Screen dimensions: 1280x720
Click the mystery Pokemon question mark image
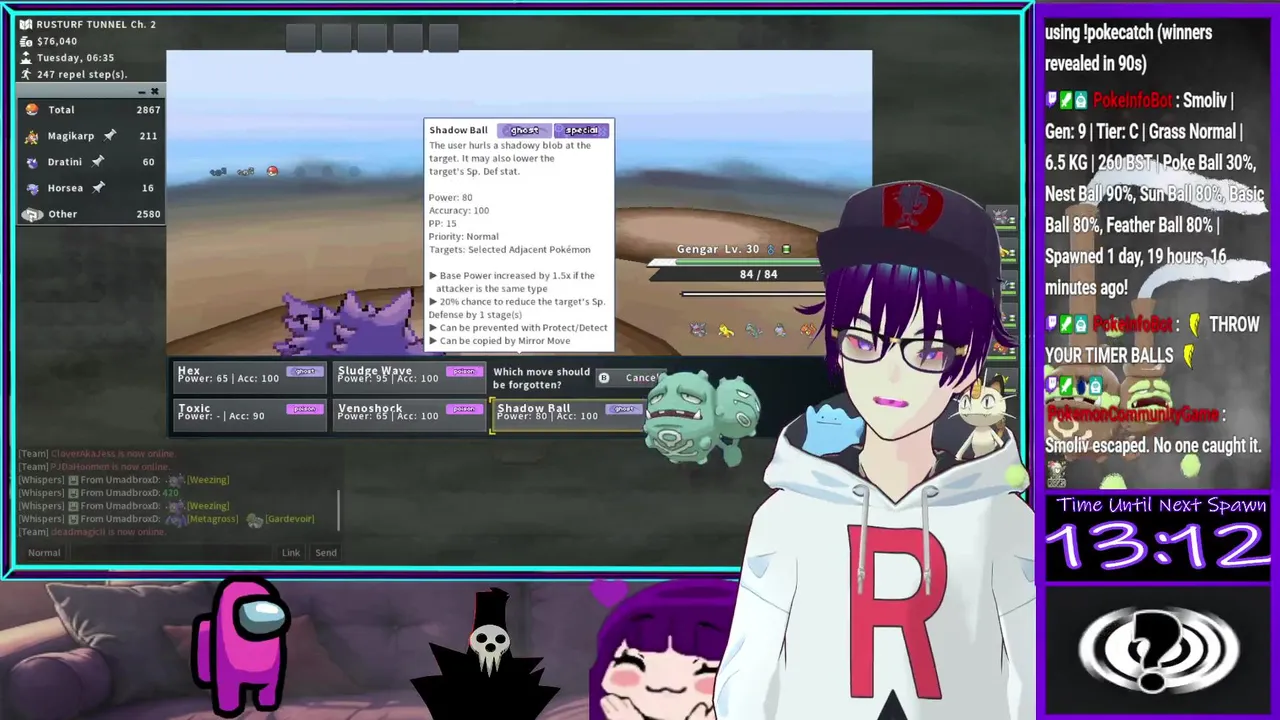point(1156,650)
